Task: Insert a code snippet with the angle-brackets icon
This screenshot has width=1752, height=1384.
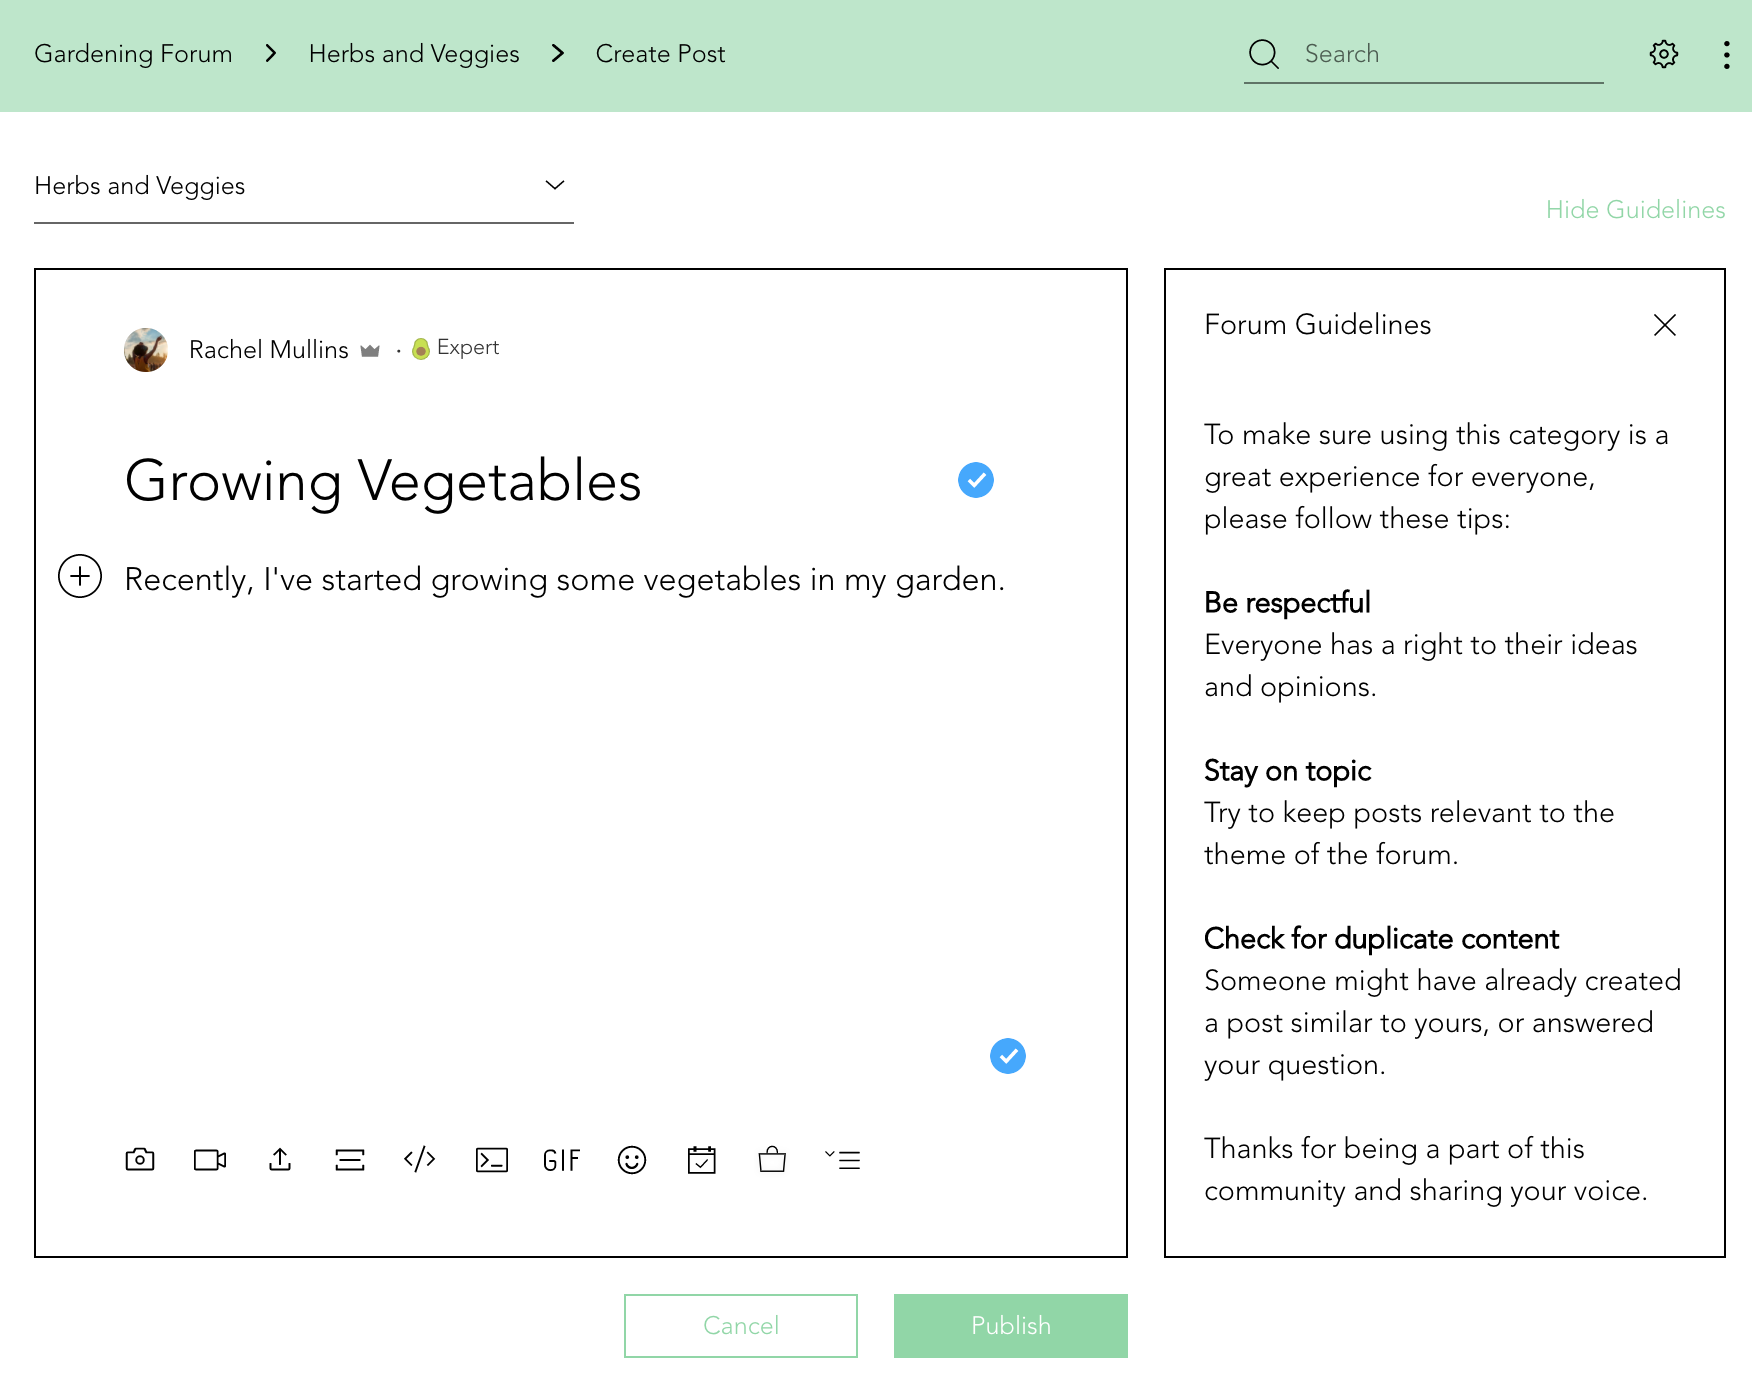Action: [420, 1159]
